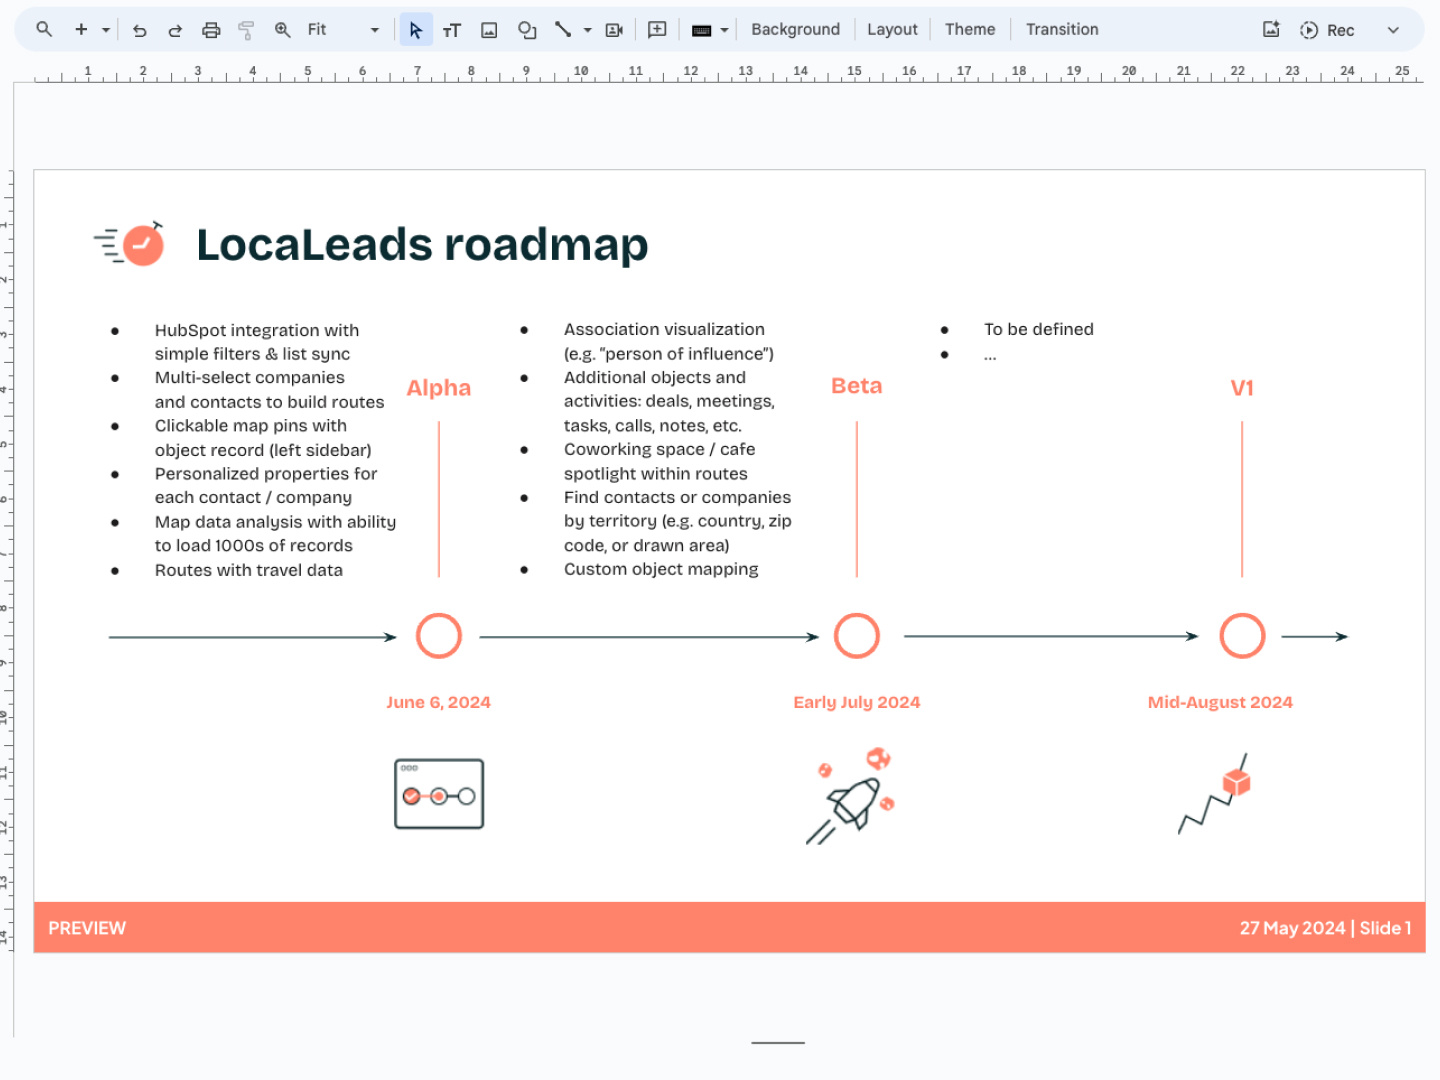The width and height of the screenshot is (1440, 1080).
Task: Click the horizontal ruler at mark 12
Action: click(x=690, y=71)
